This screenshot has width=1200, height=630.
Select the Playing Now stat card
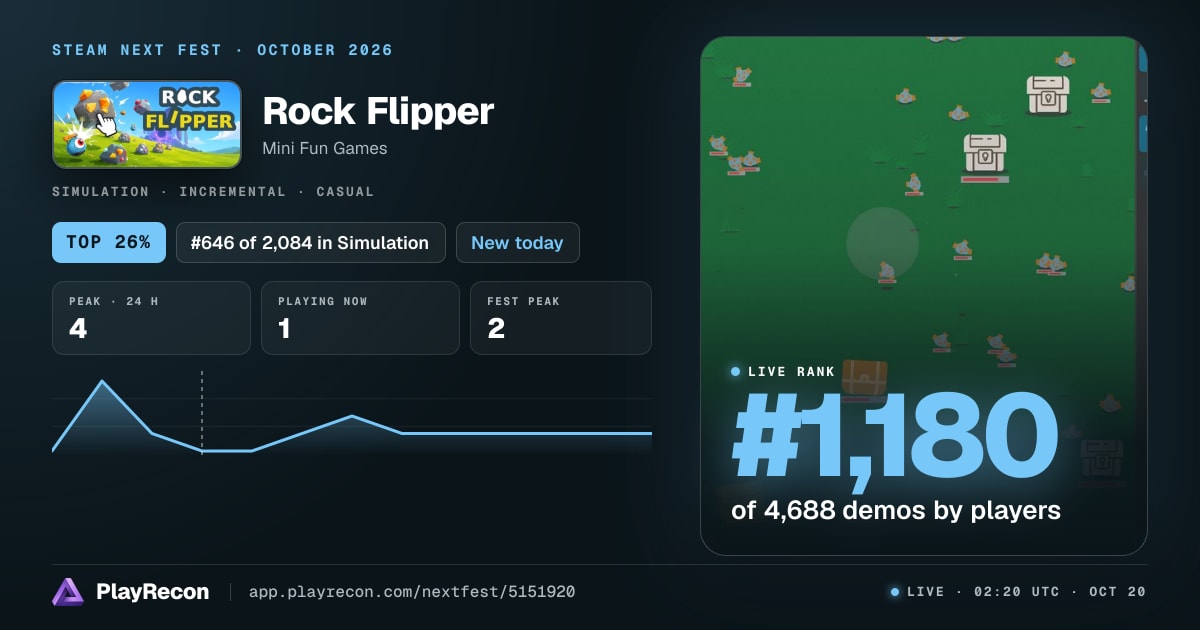(360, 318)
